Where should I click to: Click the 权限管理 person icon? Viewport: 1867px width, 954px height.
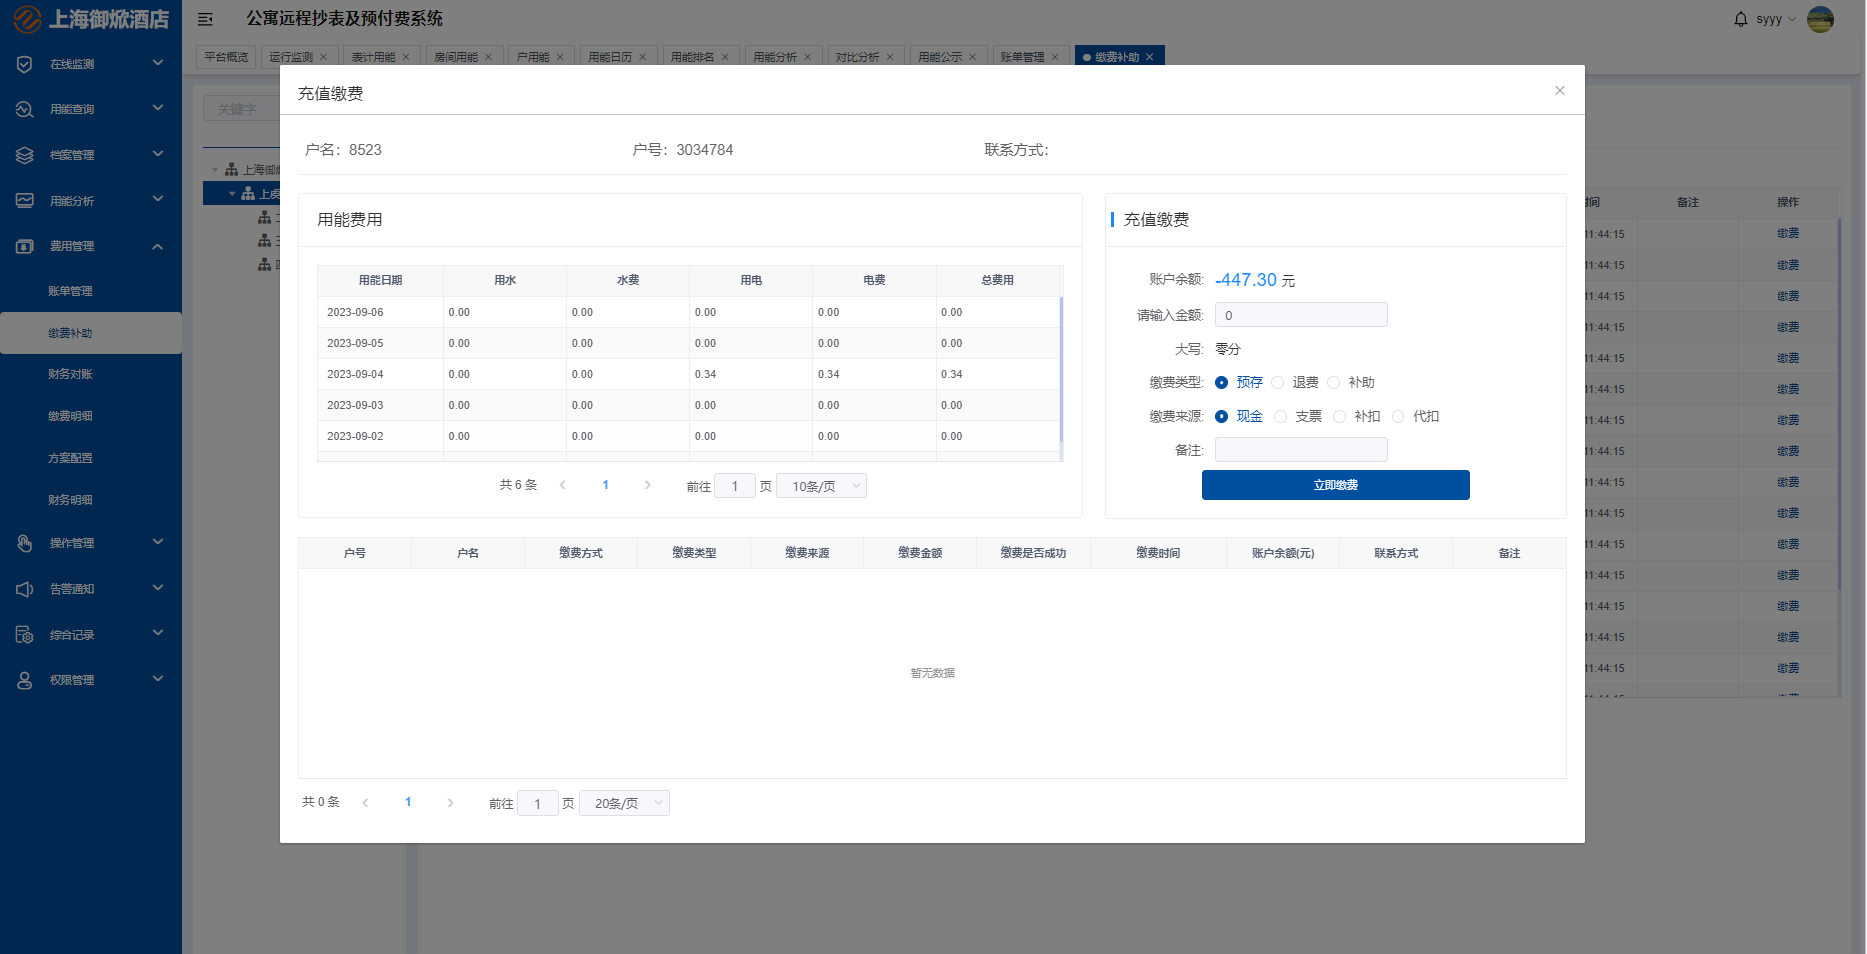(x=25, y=680)
